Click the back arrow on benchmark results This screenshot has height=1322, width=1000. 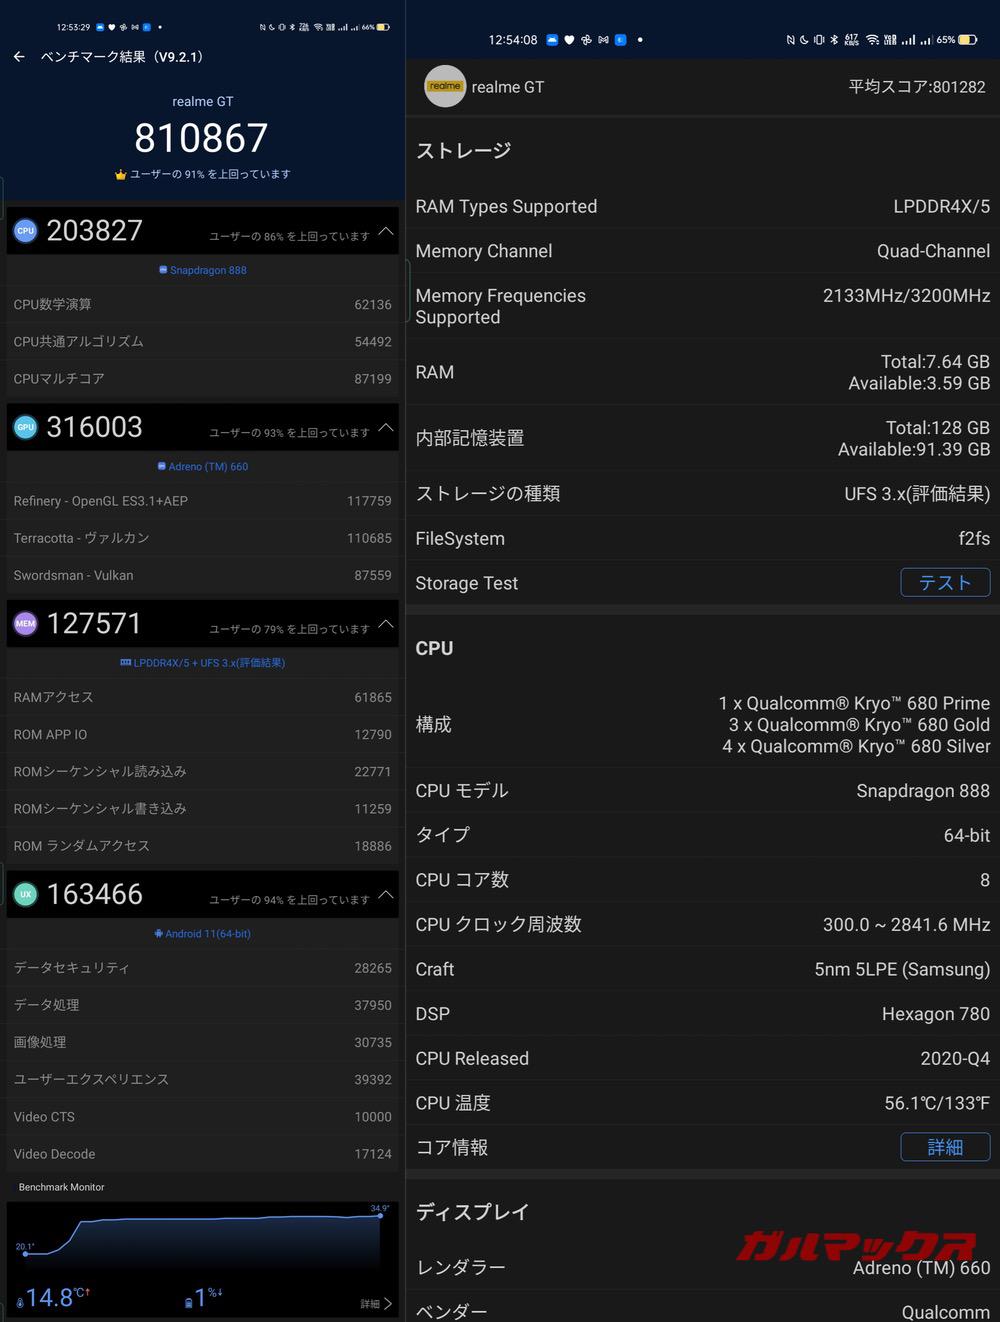coord(20,57)
